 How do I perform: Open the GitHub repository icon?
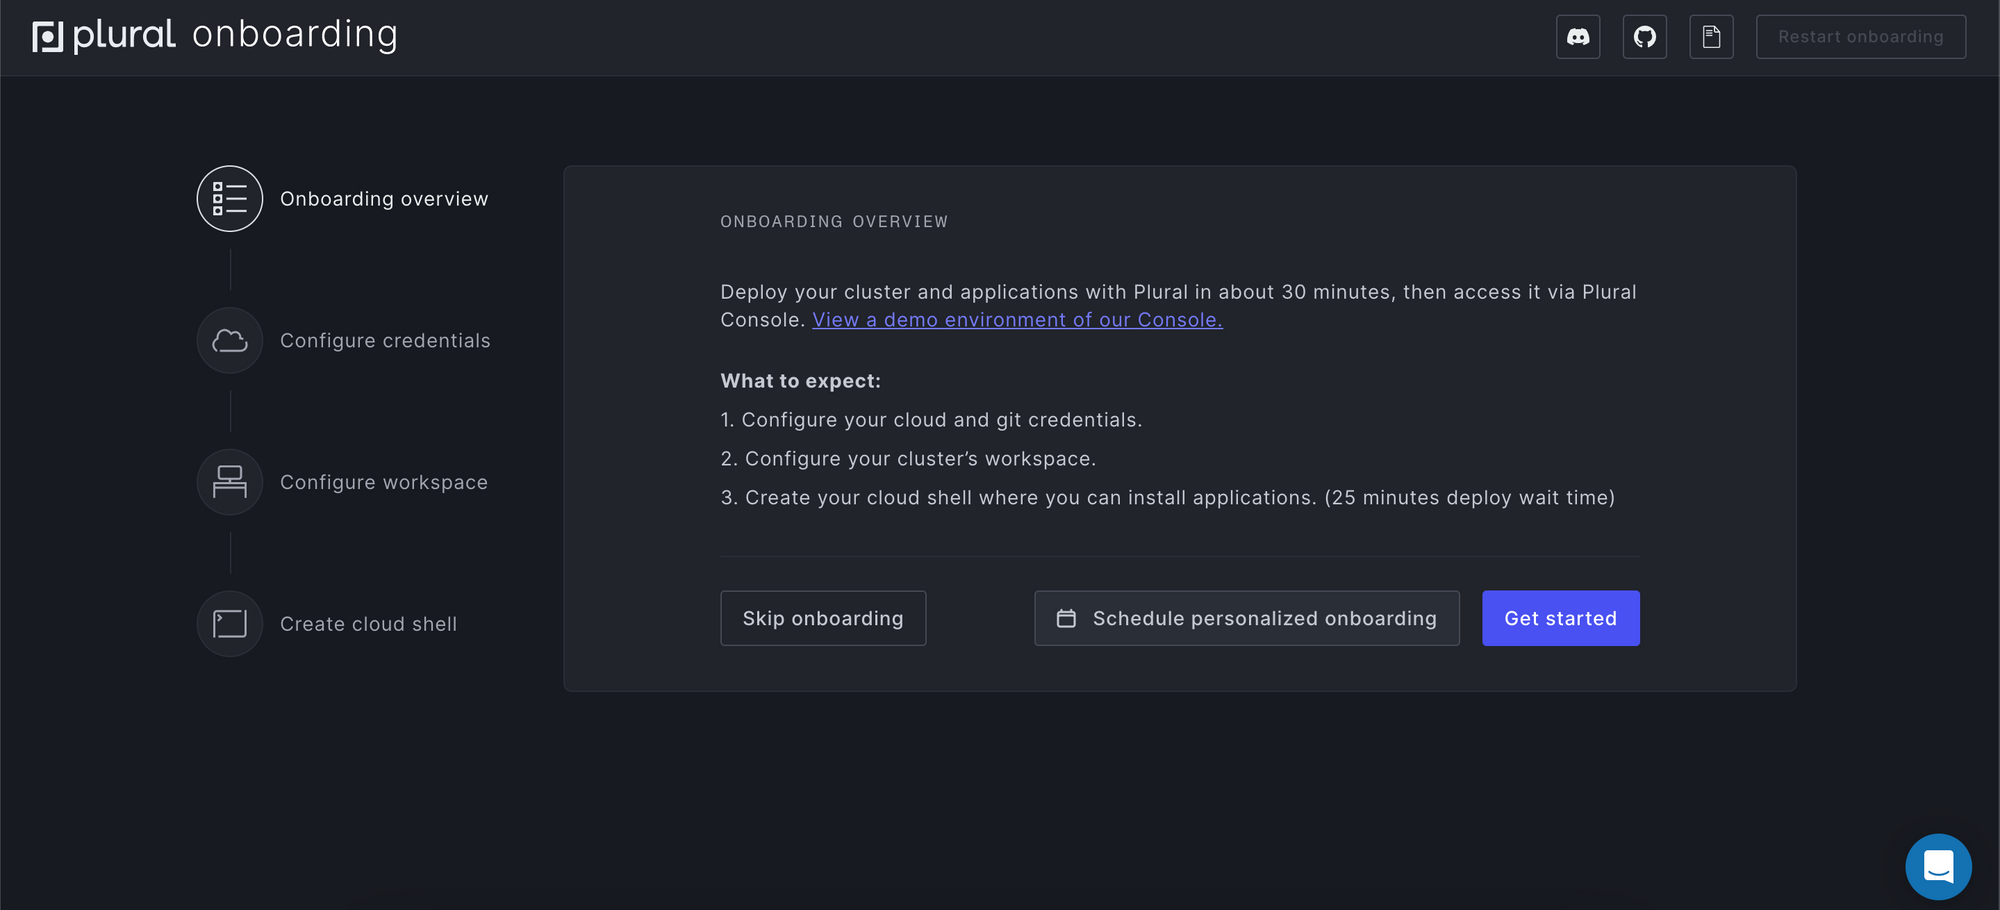(1645, 37)
